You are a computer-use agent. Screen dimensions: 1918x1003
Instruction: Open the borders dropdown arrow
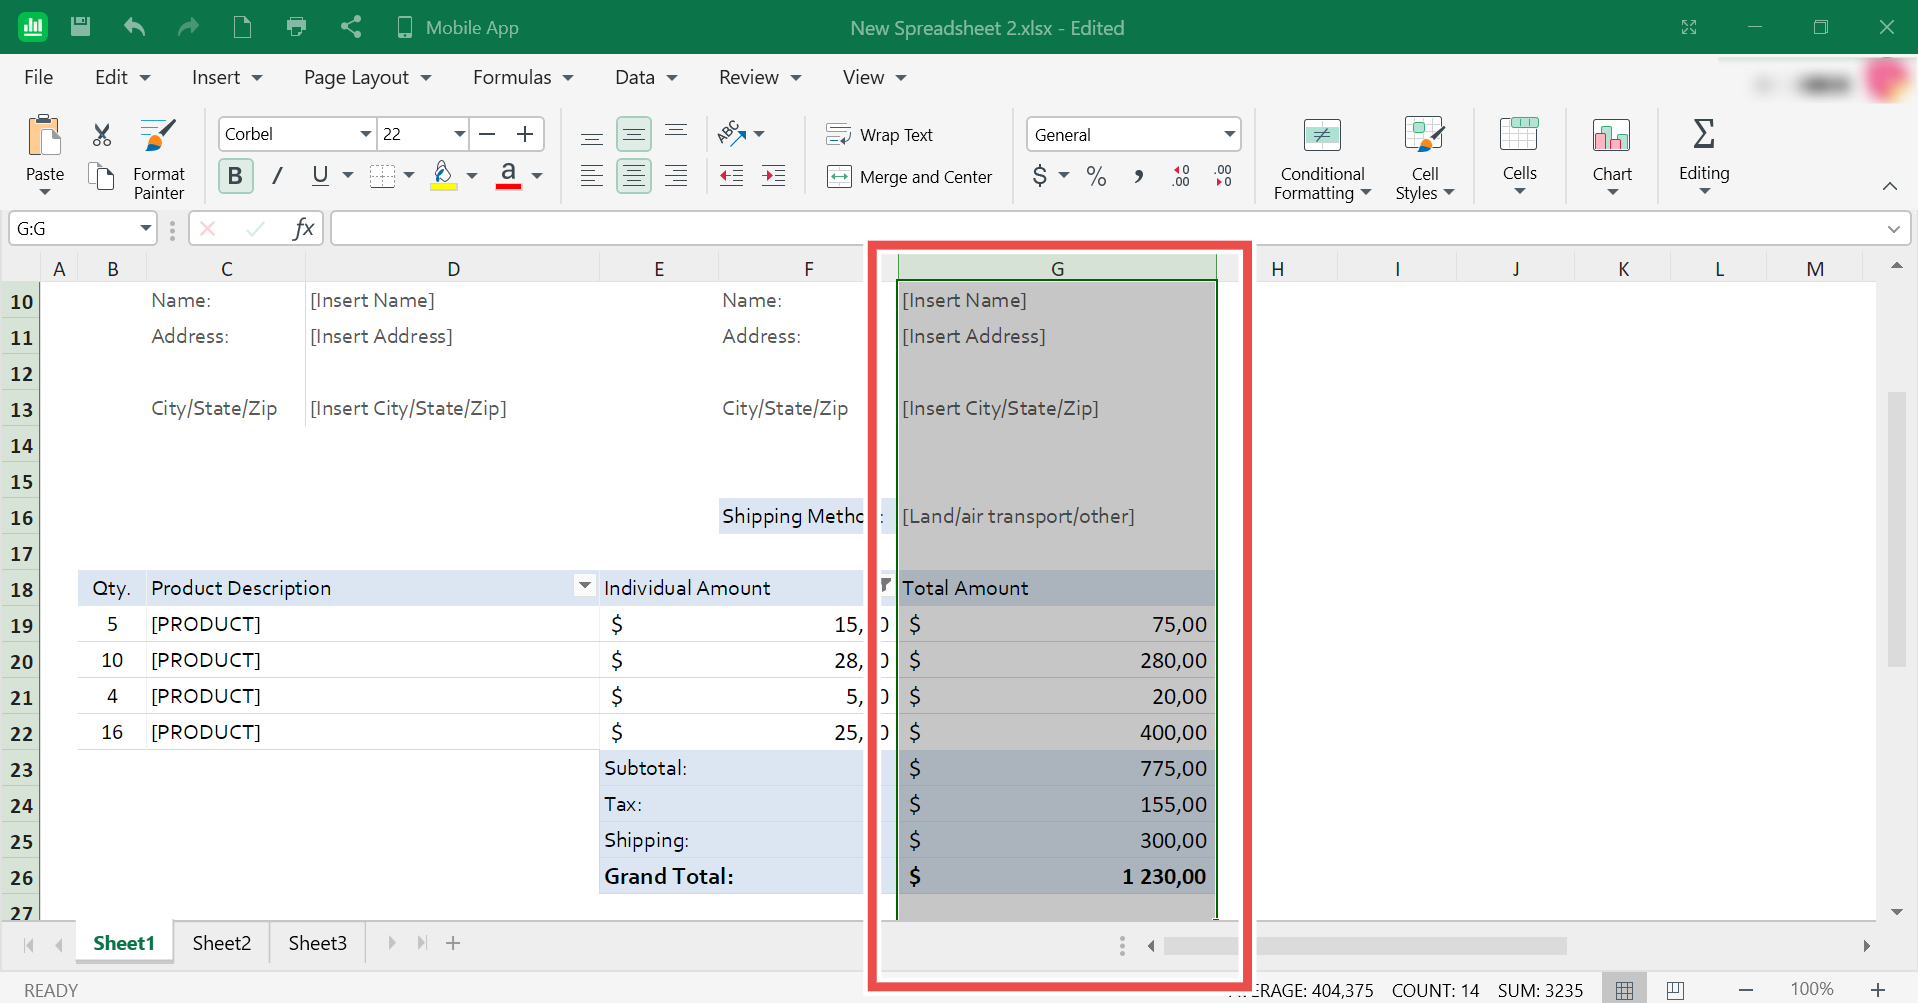pyautogui.click(x=409, y=176)
